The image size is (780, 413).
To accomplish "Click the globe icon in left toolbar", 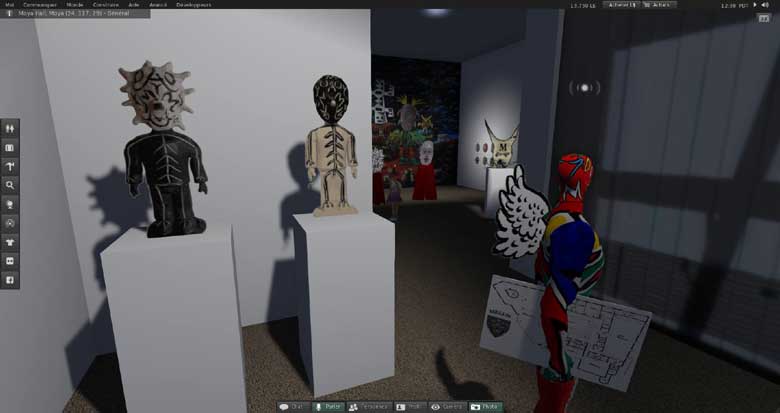I will (x=10, y=204).
